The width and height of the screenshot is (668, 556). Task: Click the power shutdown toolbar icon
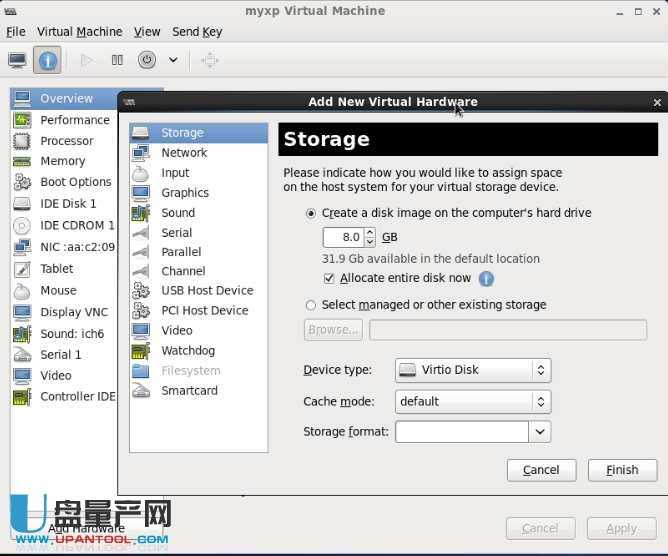point(147,60)
